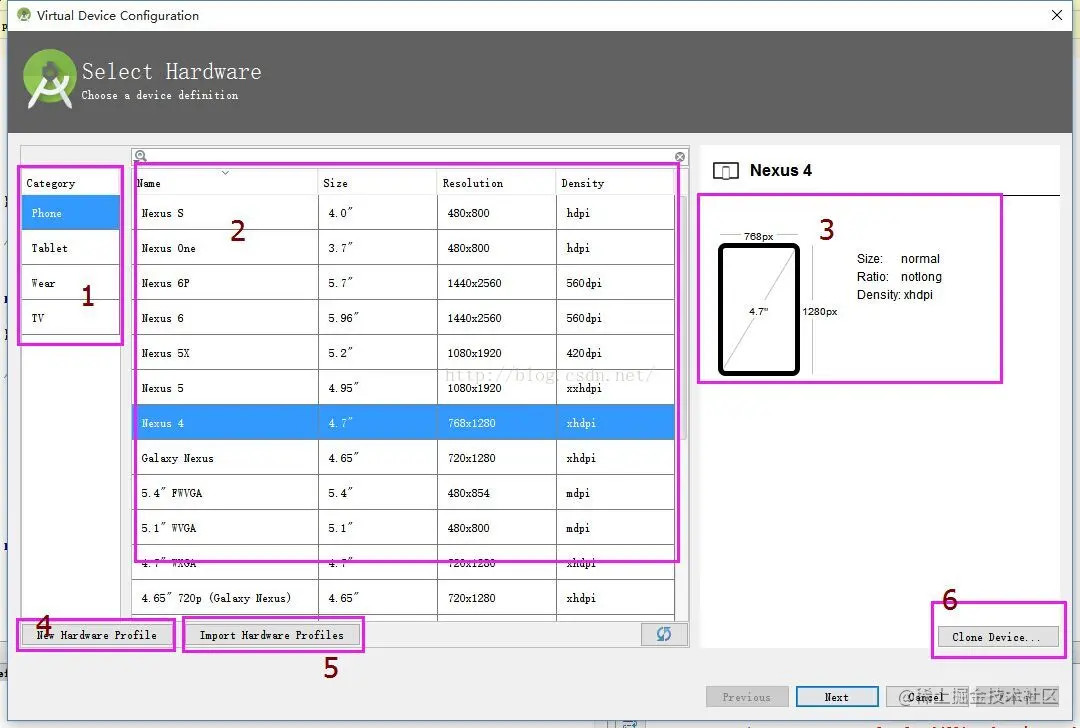Select the Nexus 5 device row
The image size is (1080, 728).
pyautogui.click(x=403, y=388)
